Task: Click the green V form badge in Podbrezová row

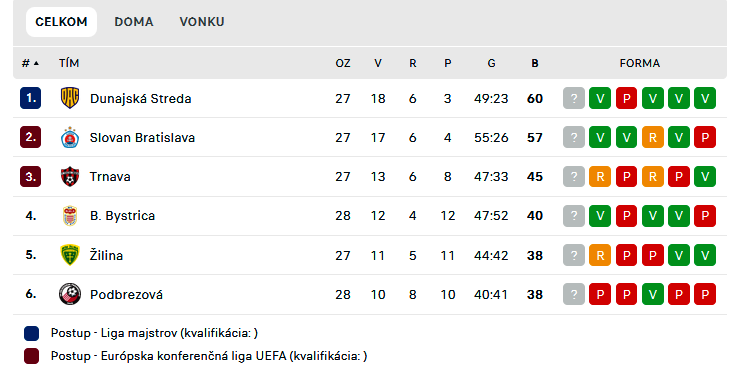Action: pos(653,294)
